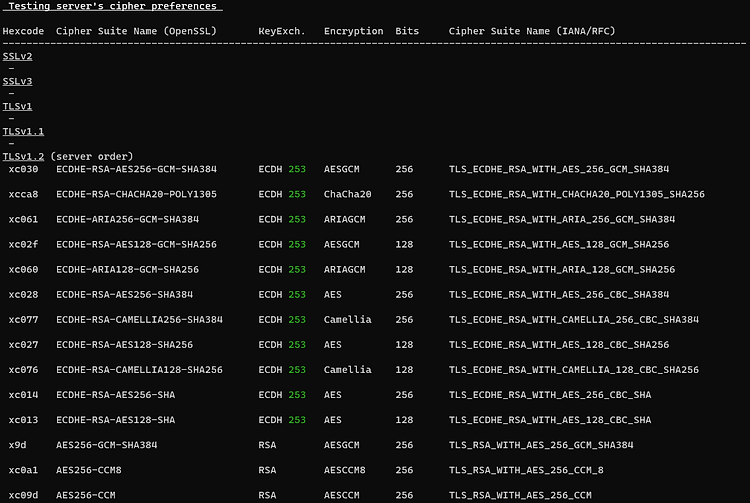The height and width of the screenshot is (503, 750).
Task: Select cipher "ECDHE-RSA-AES256-GCM-SHA384"
Action: coord(136,169)
